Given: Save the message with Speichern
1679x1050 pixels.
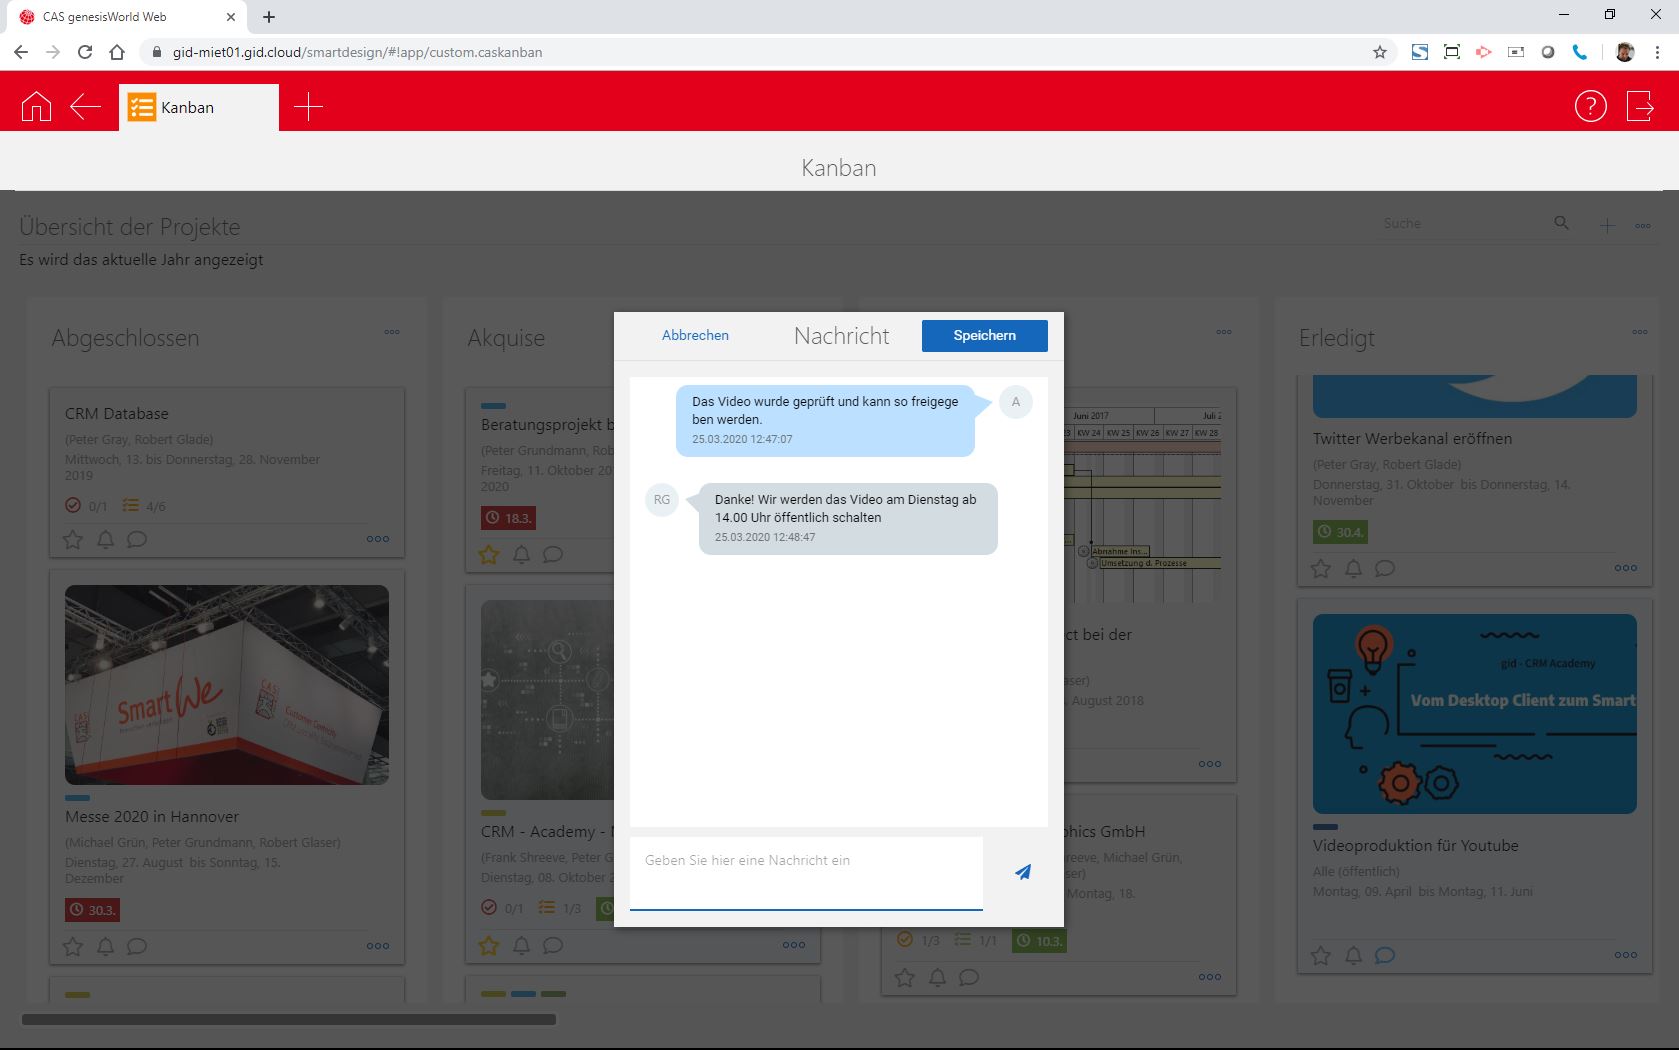Looking at the screenshot, I should [984, 336].
